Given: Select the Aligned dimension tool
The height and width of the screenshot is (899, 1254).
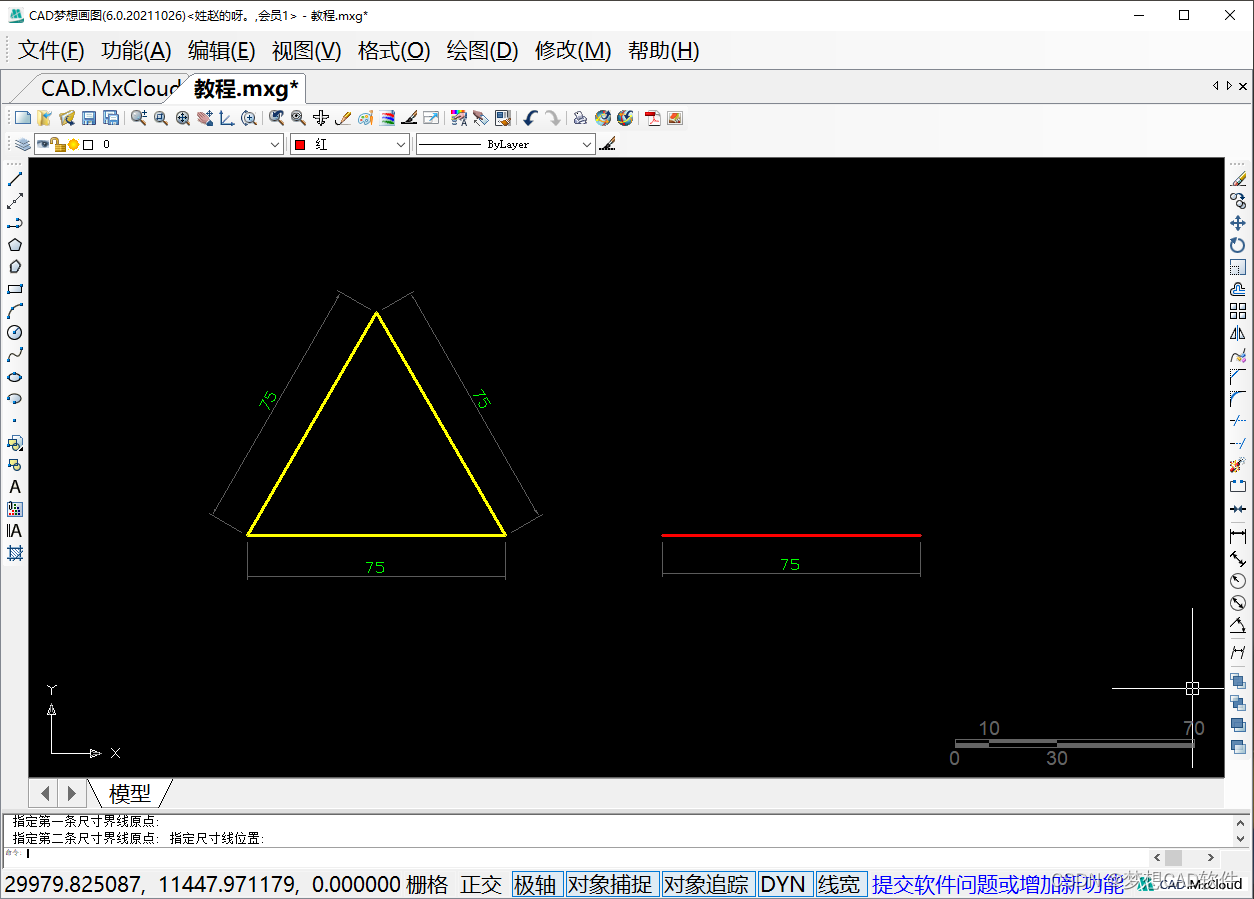Looking at the screenshot, I should (x=1238, y=558).
